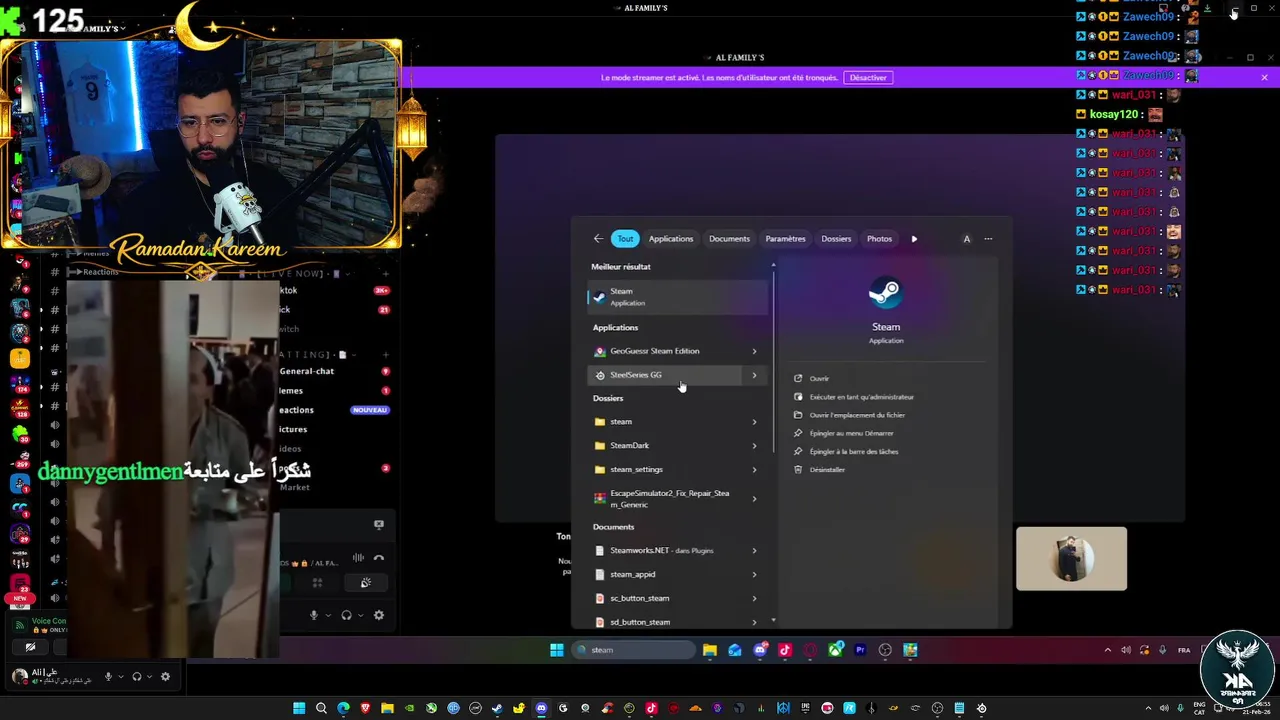Switch to the Applications filter tab
Image resolution: width=1280 pixels, height=720 pixels.
tap(671, 239)
